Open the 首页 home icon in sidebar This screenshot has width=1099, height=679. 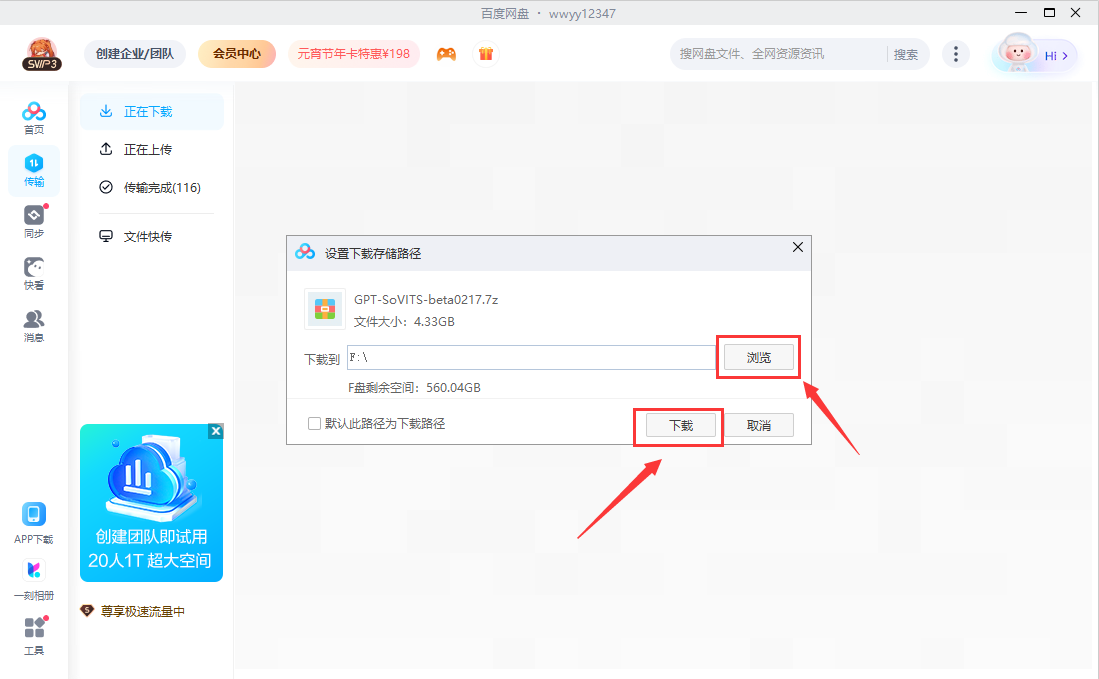[34, 118]
